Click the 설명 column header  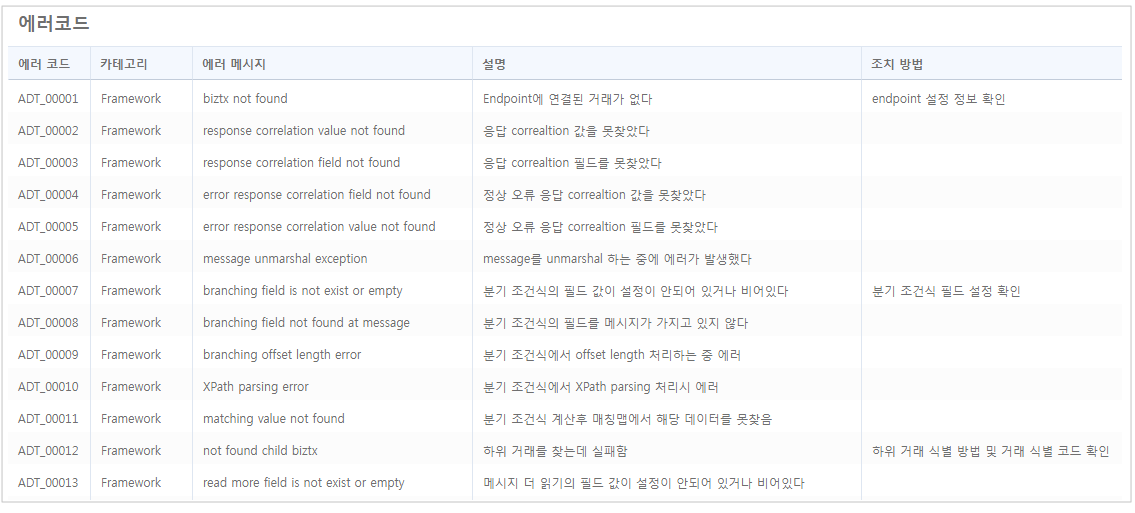494,64
